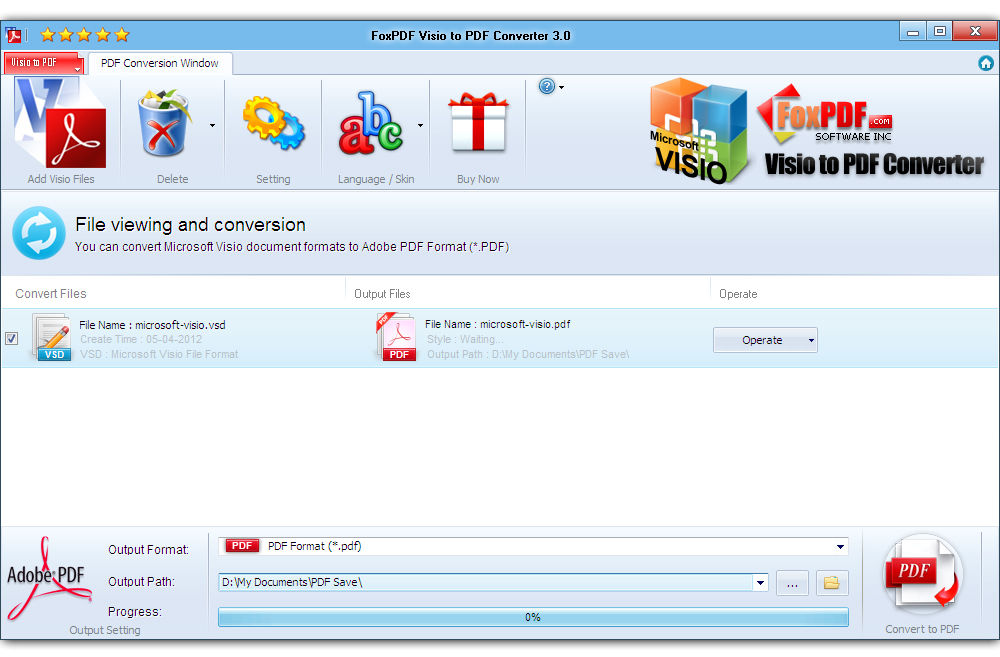This screenshot has height=657, width=1000.
Task: Click 'Style : Waiting...' text
Action: tap(465, 339)
